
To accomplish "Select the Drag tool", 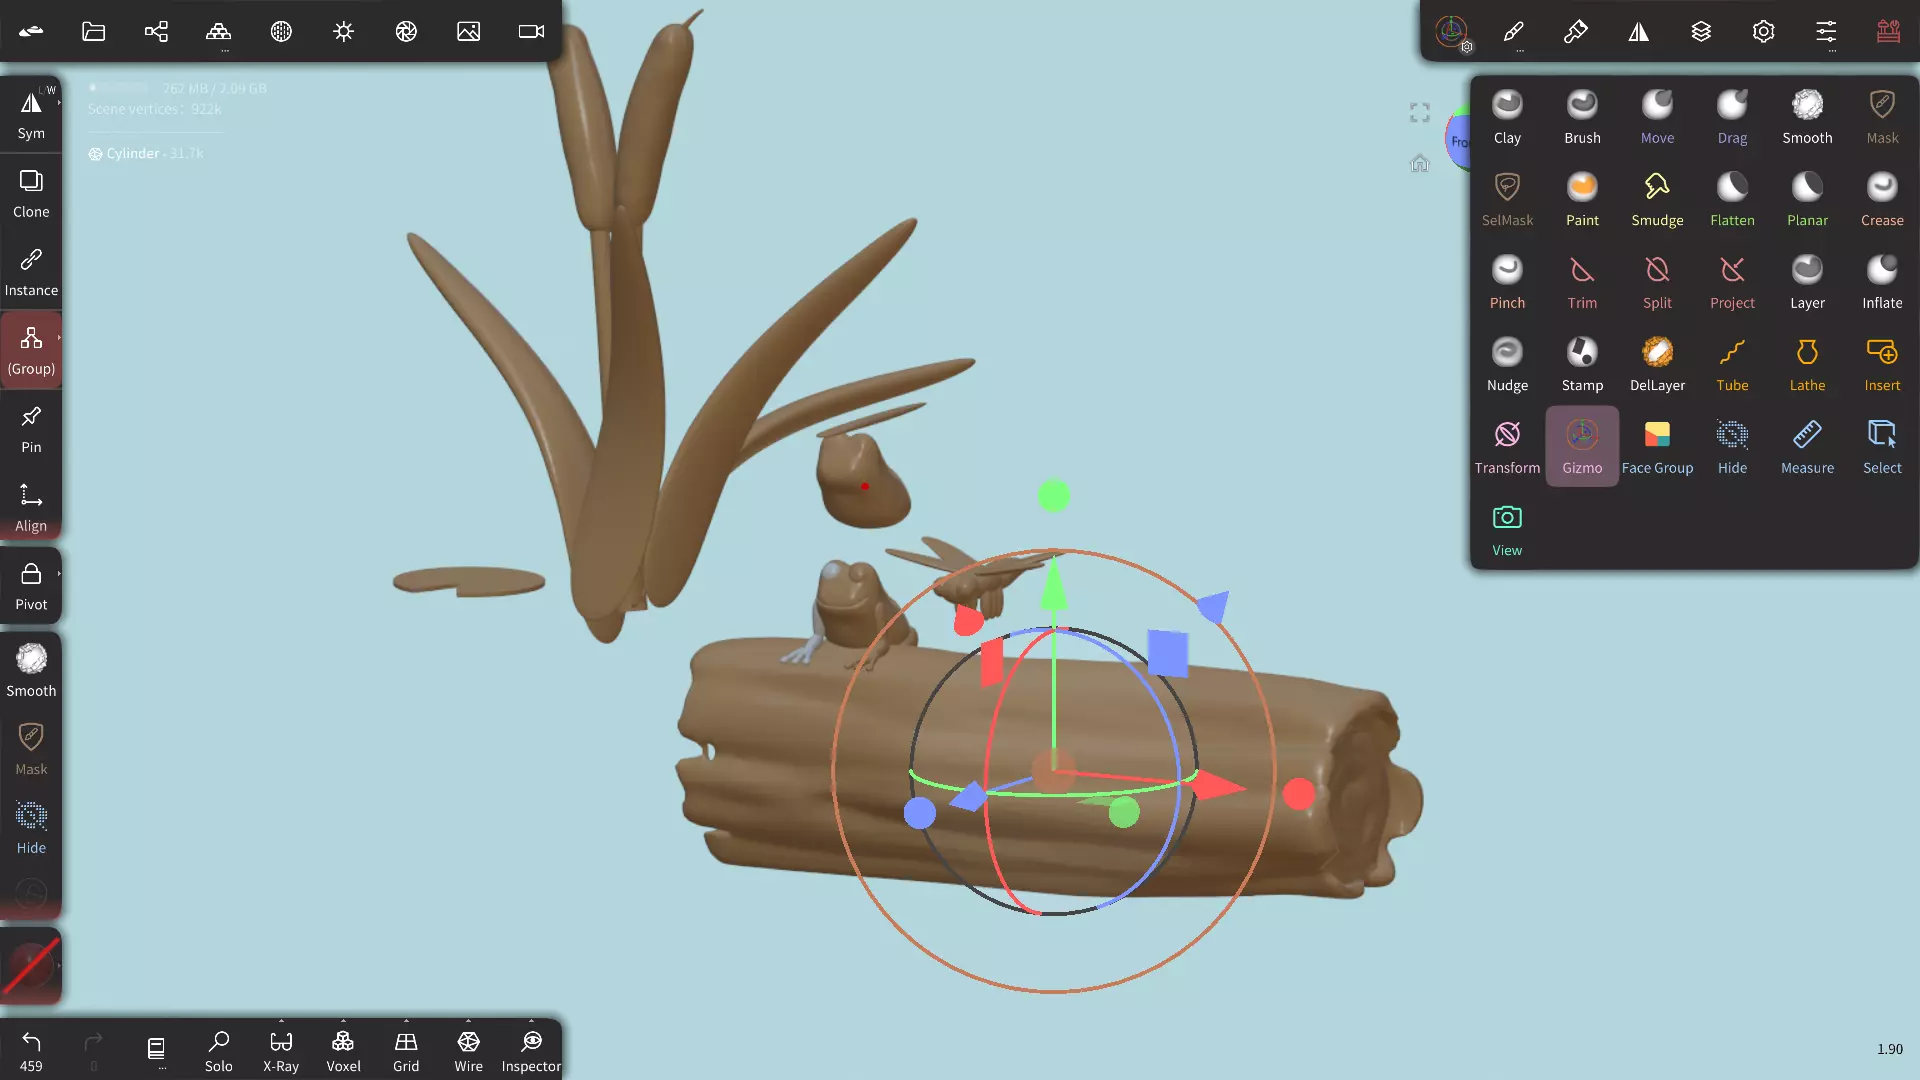I will point(1732,117).
